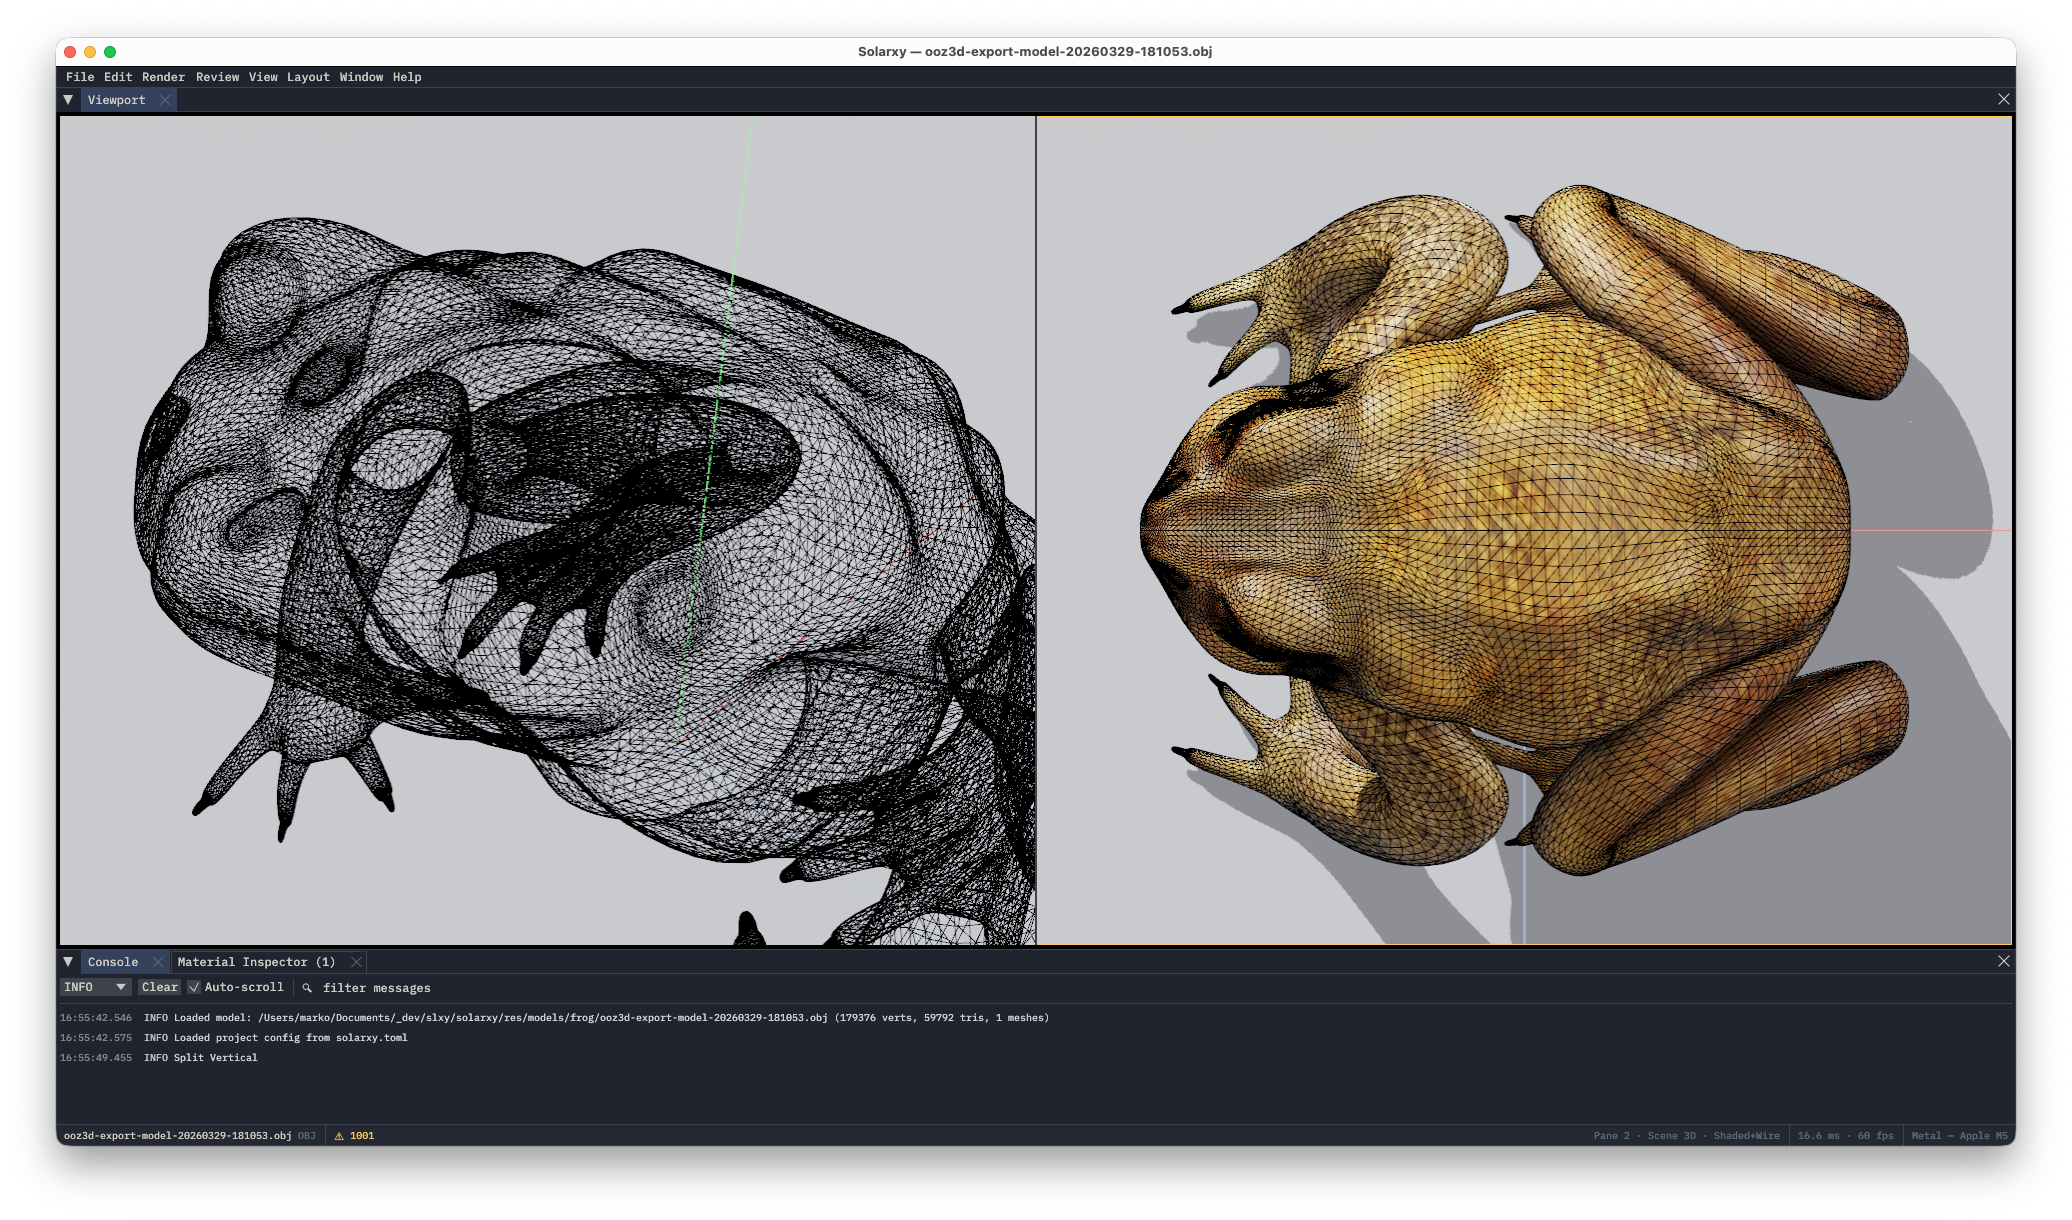Click the 'Metal – Apple M5' status entry
Screen dimensions: 2072x1220
1959,1136
